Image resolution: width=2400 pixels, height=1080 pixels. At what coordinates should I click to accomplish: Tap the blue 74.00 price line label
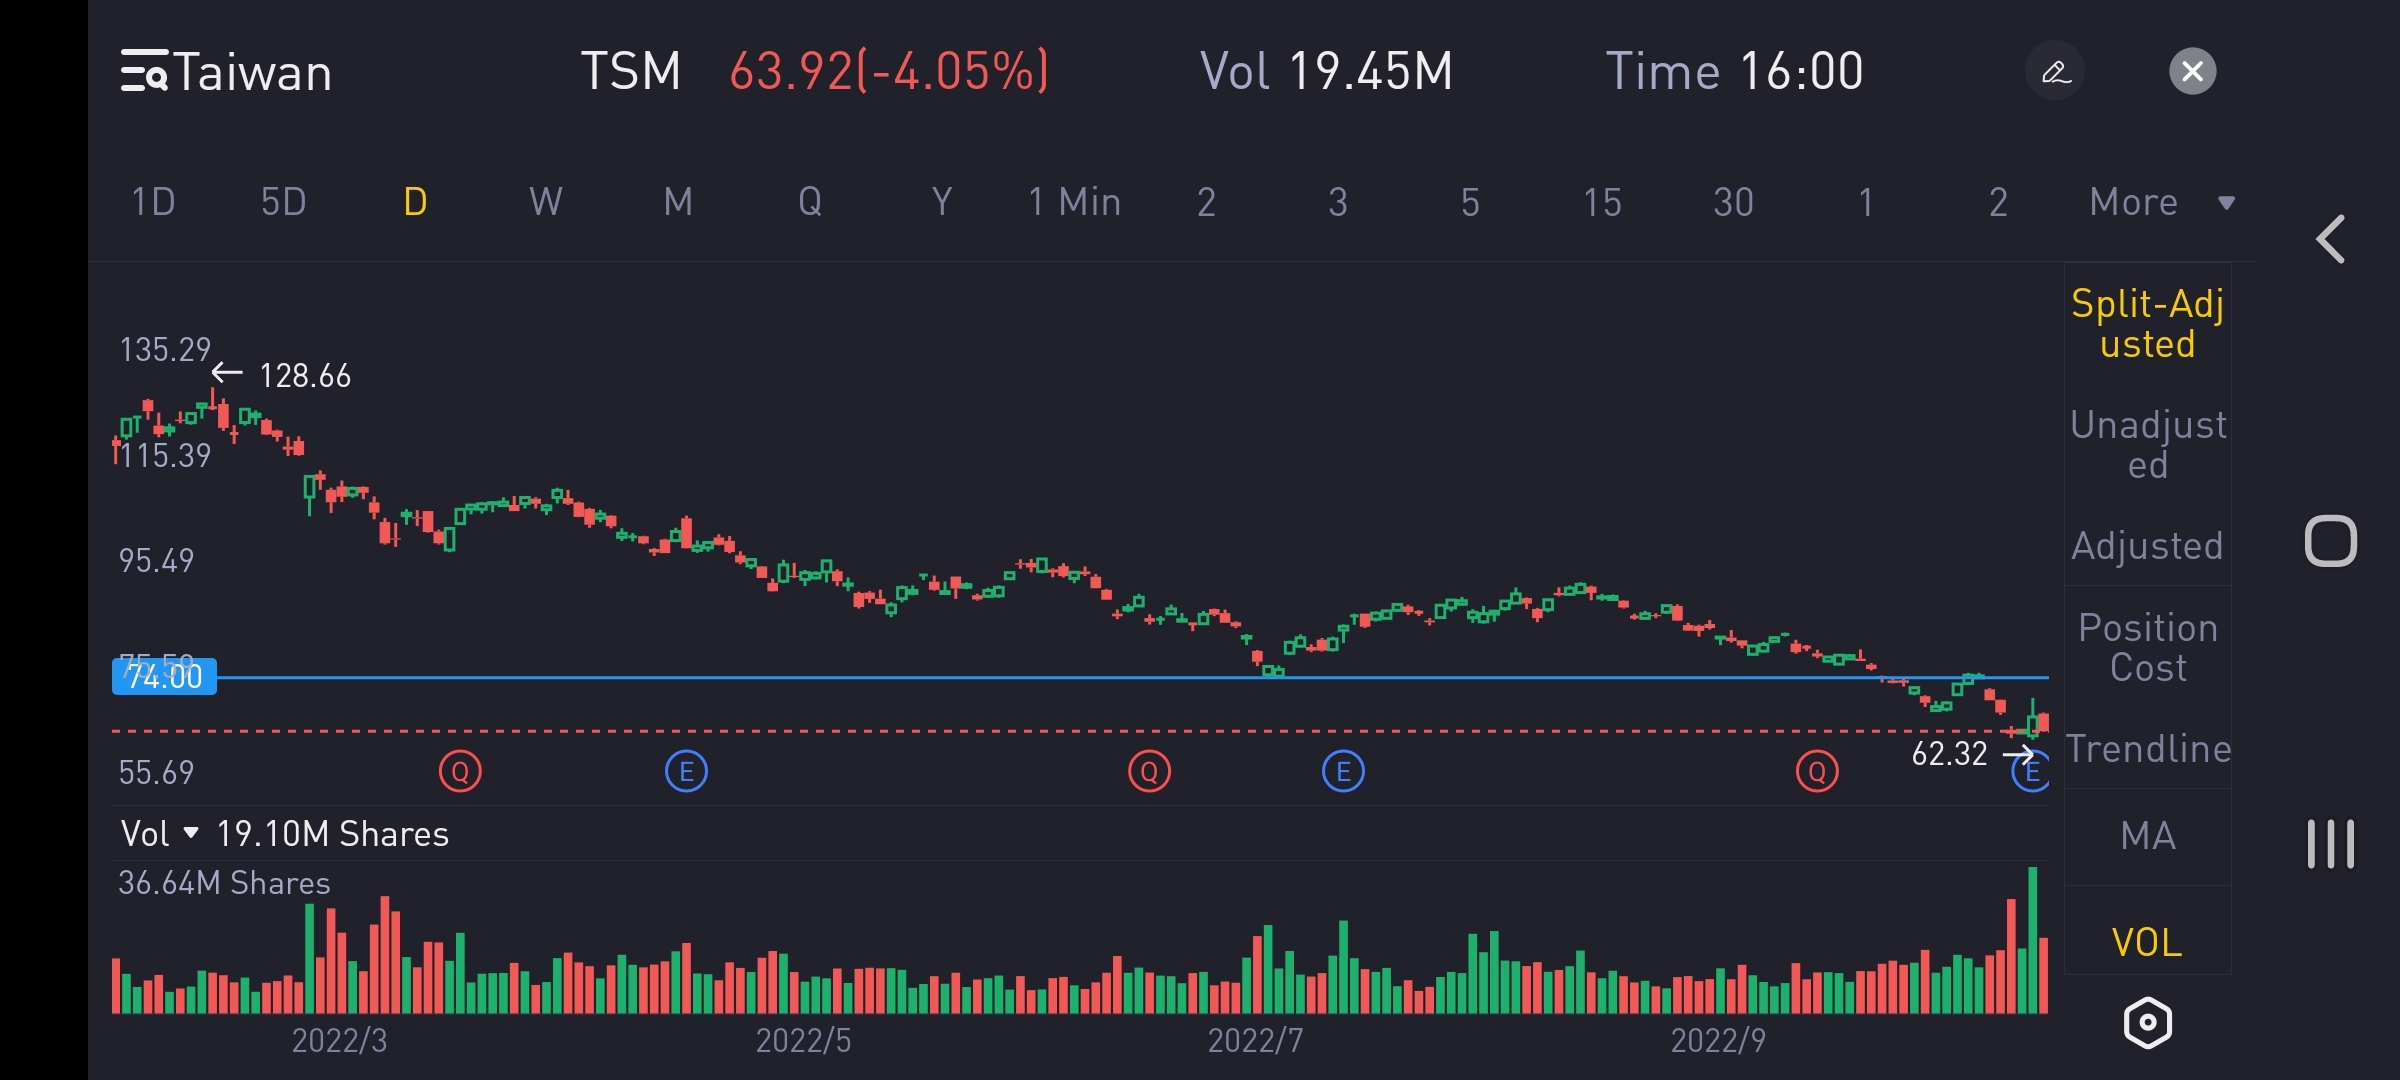coord(164,677)
